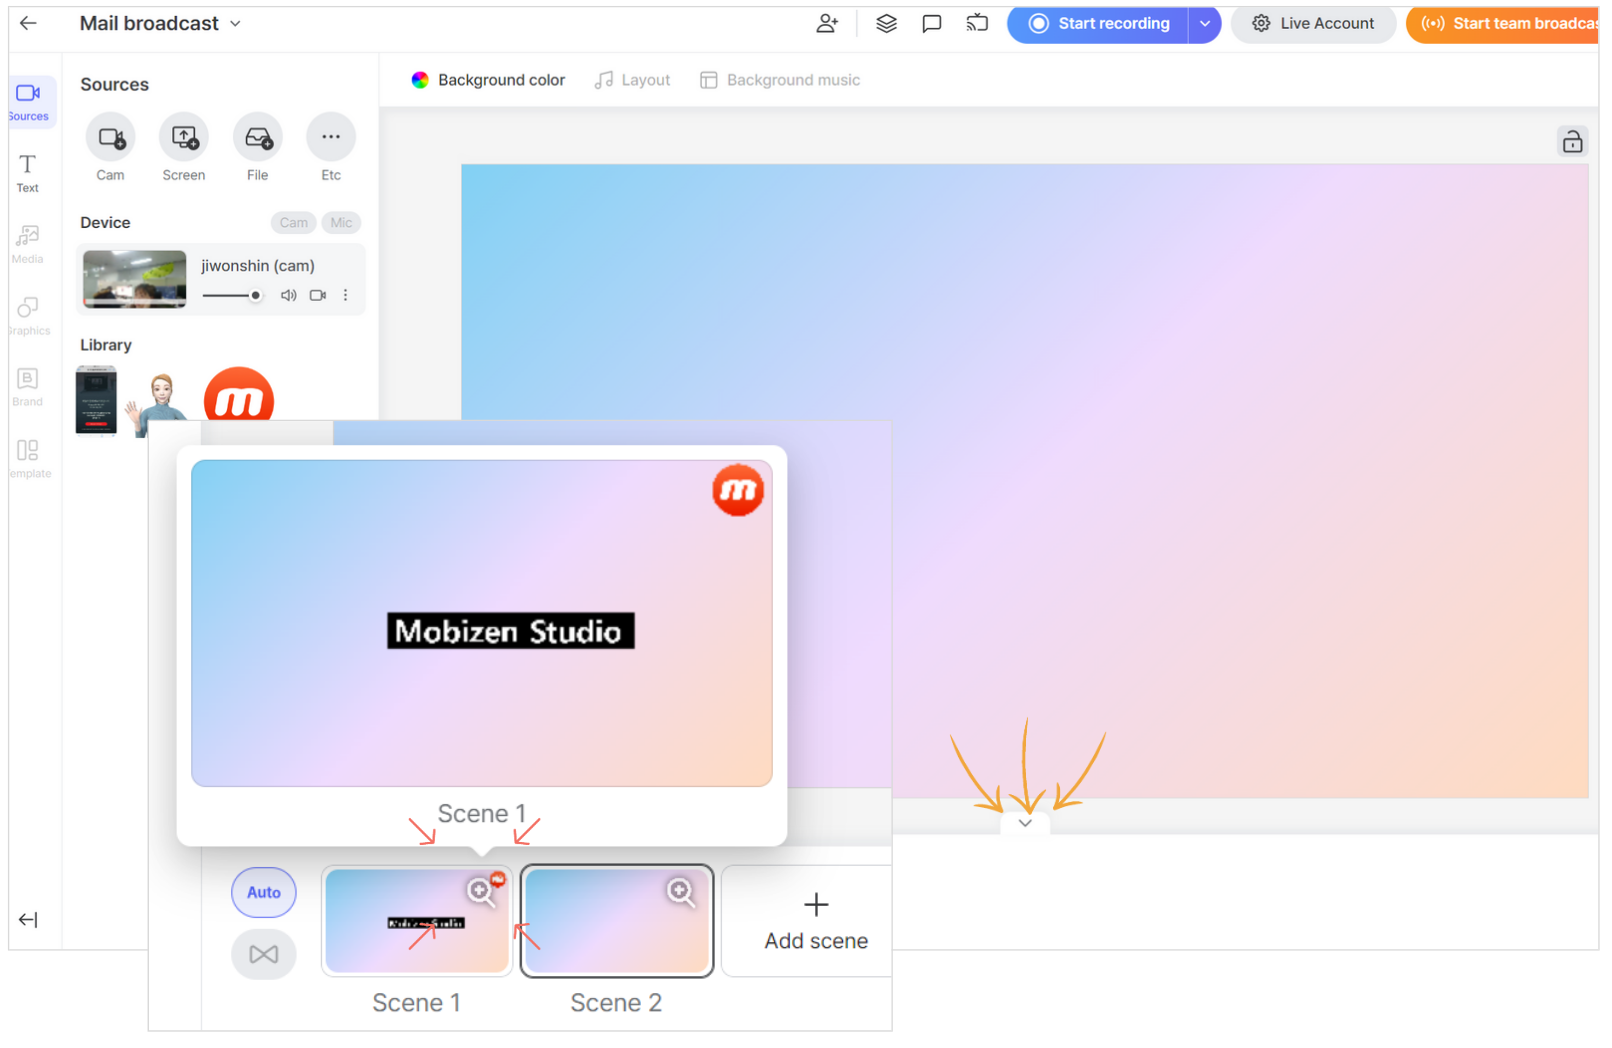Mute the jiwonshin camera audio
Screen dimensions: 1612x1048
point(288,295)
